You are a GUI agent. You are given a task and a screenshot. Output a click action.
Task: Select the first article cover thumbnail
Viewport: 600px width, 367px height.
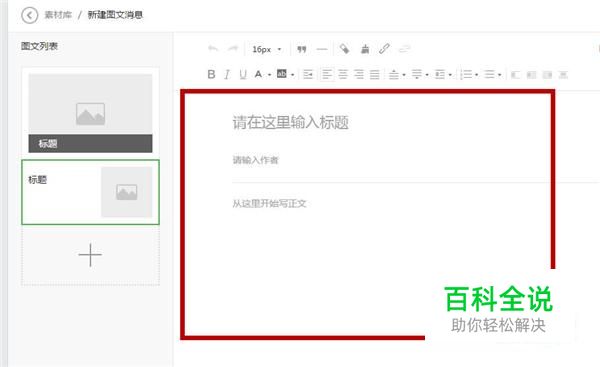[x=90, y=104]
